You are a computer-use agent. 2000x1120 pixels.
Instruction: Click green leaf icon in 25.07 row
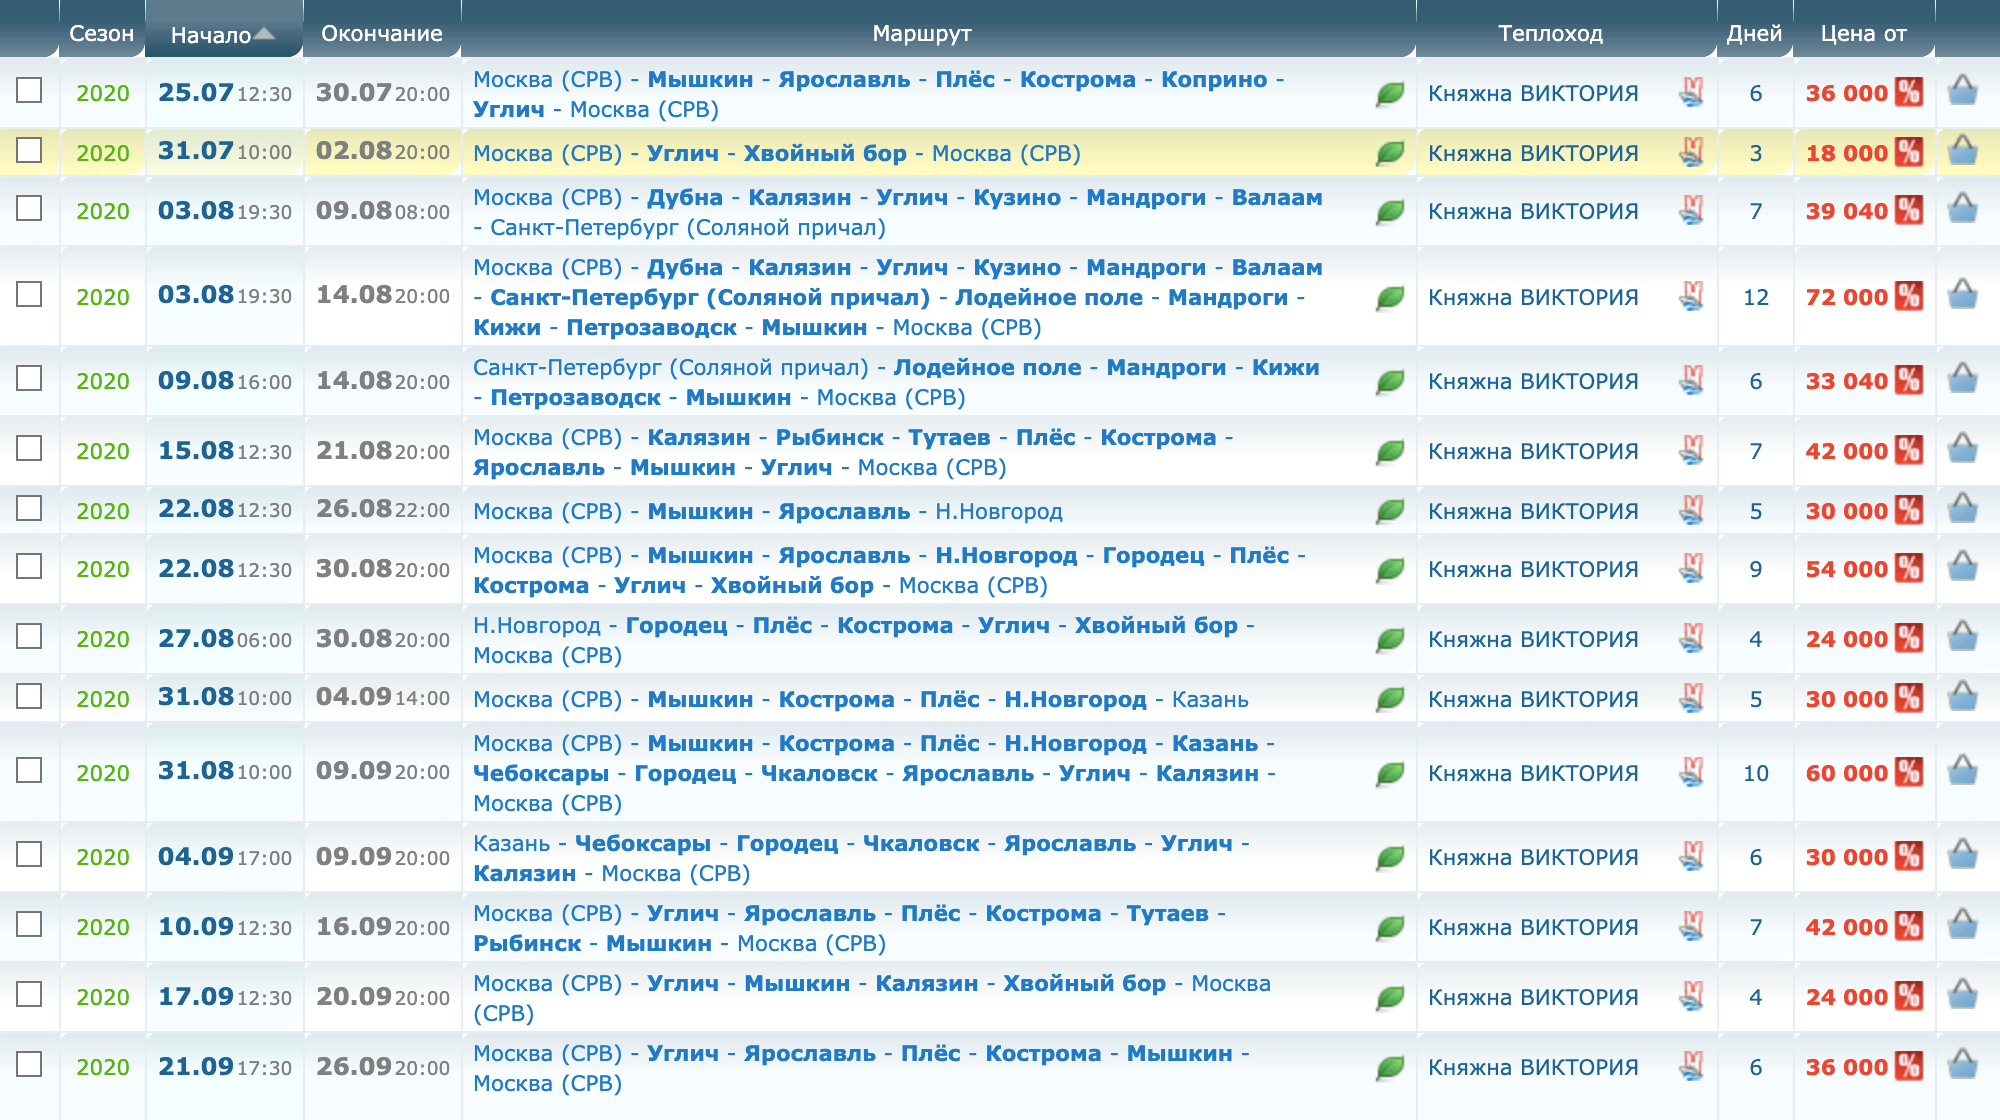(1390, 94)
